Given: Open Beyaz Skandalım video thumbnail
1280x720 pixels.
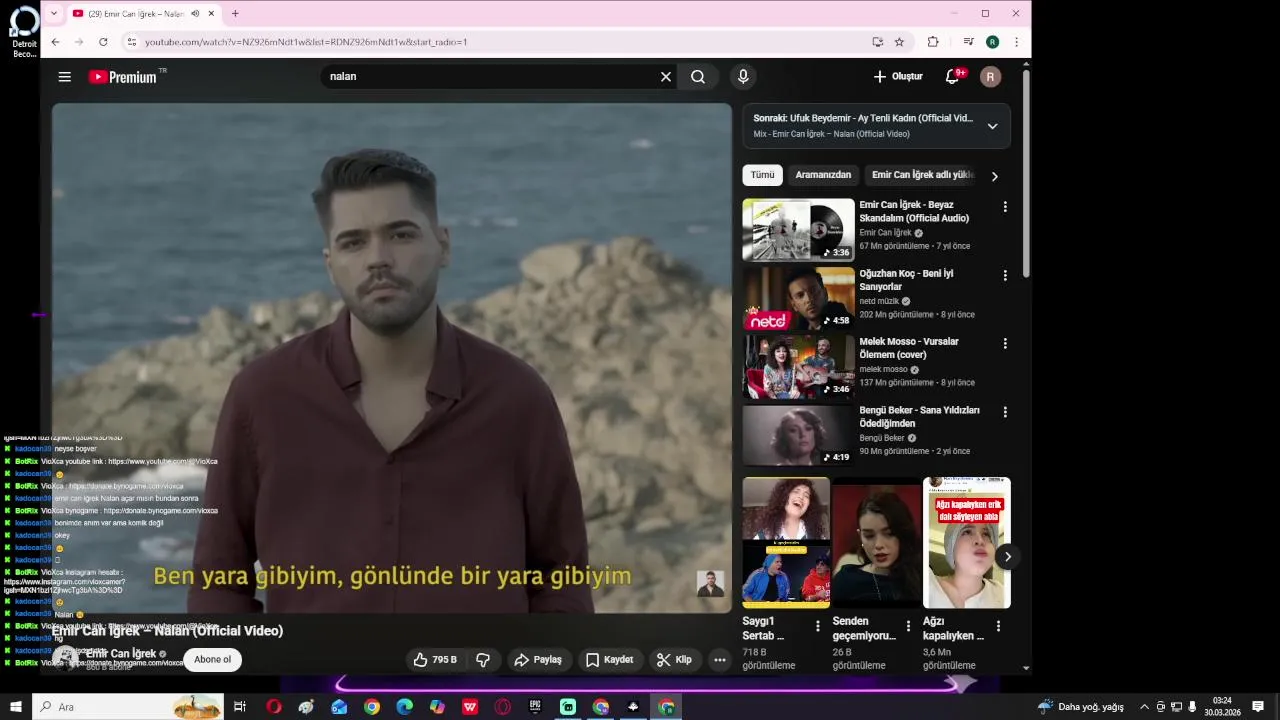Looking at the screenshot, I should pyautogui.click(x=798, y=229).
